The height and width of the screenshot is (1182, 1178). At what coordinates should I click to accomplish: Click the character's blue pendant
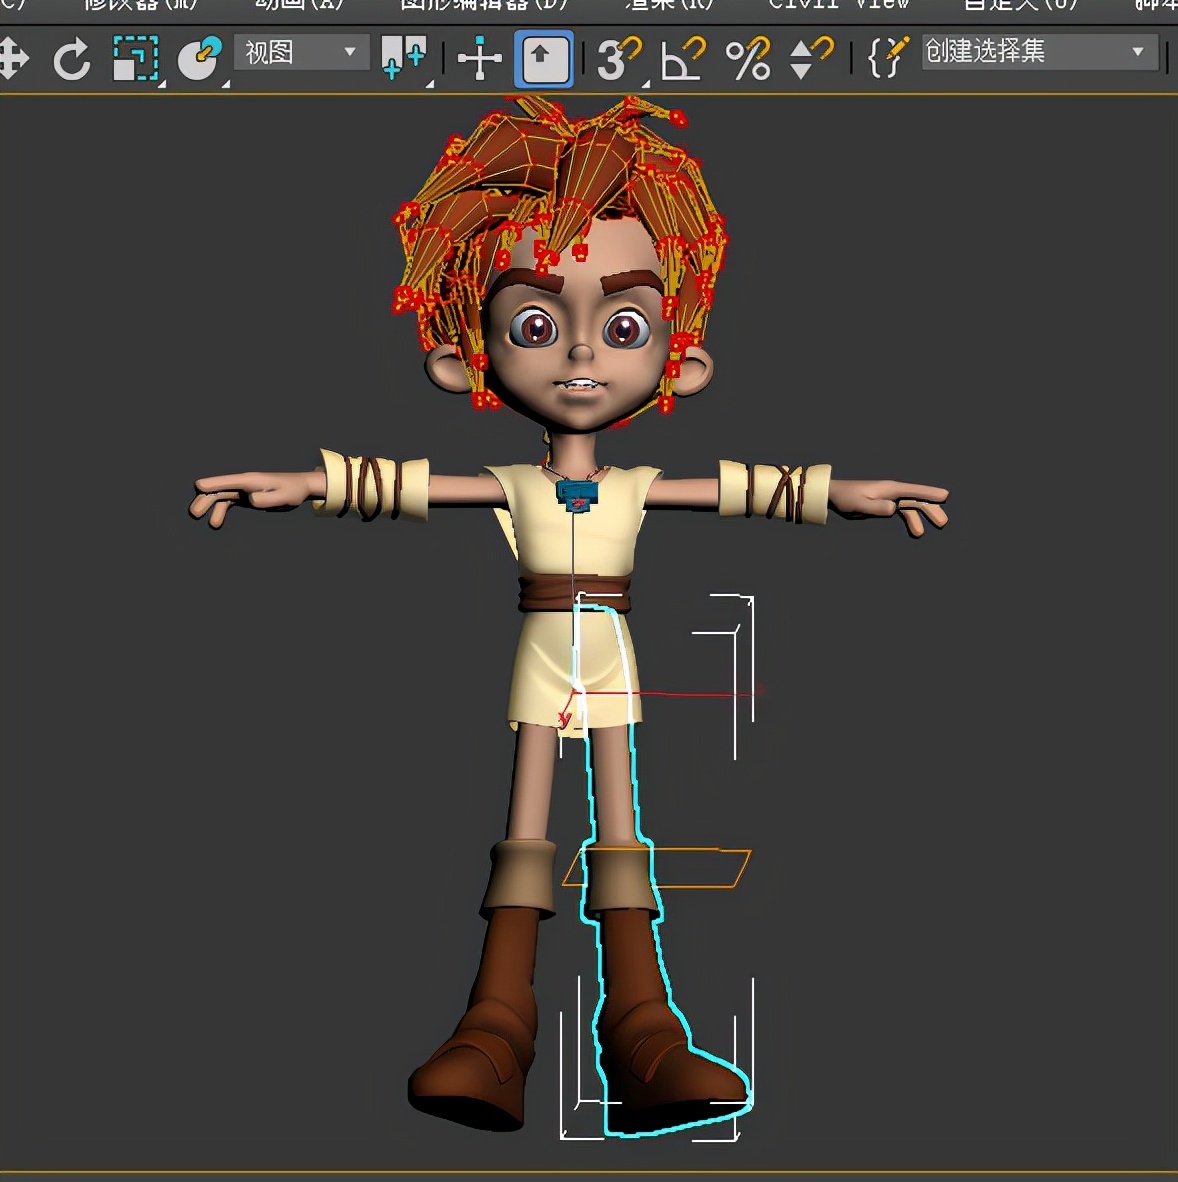(577, 494)
